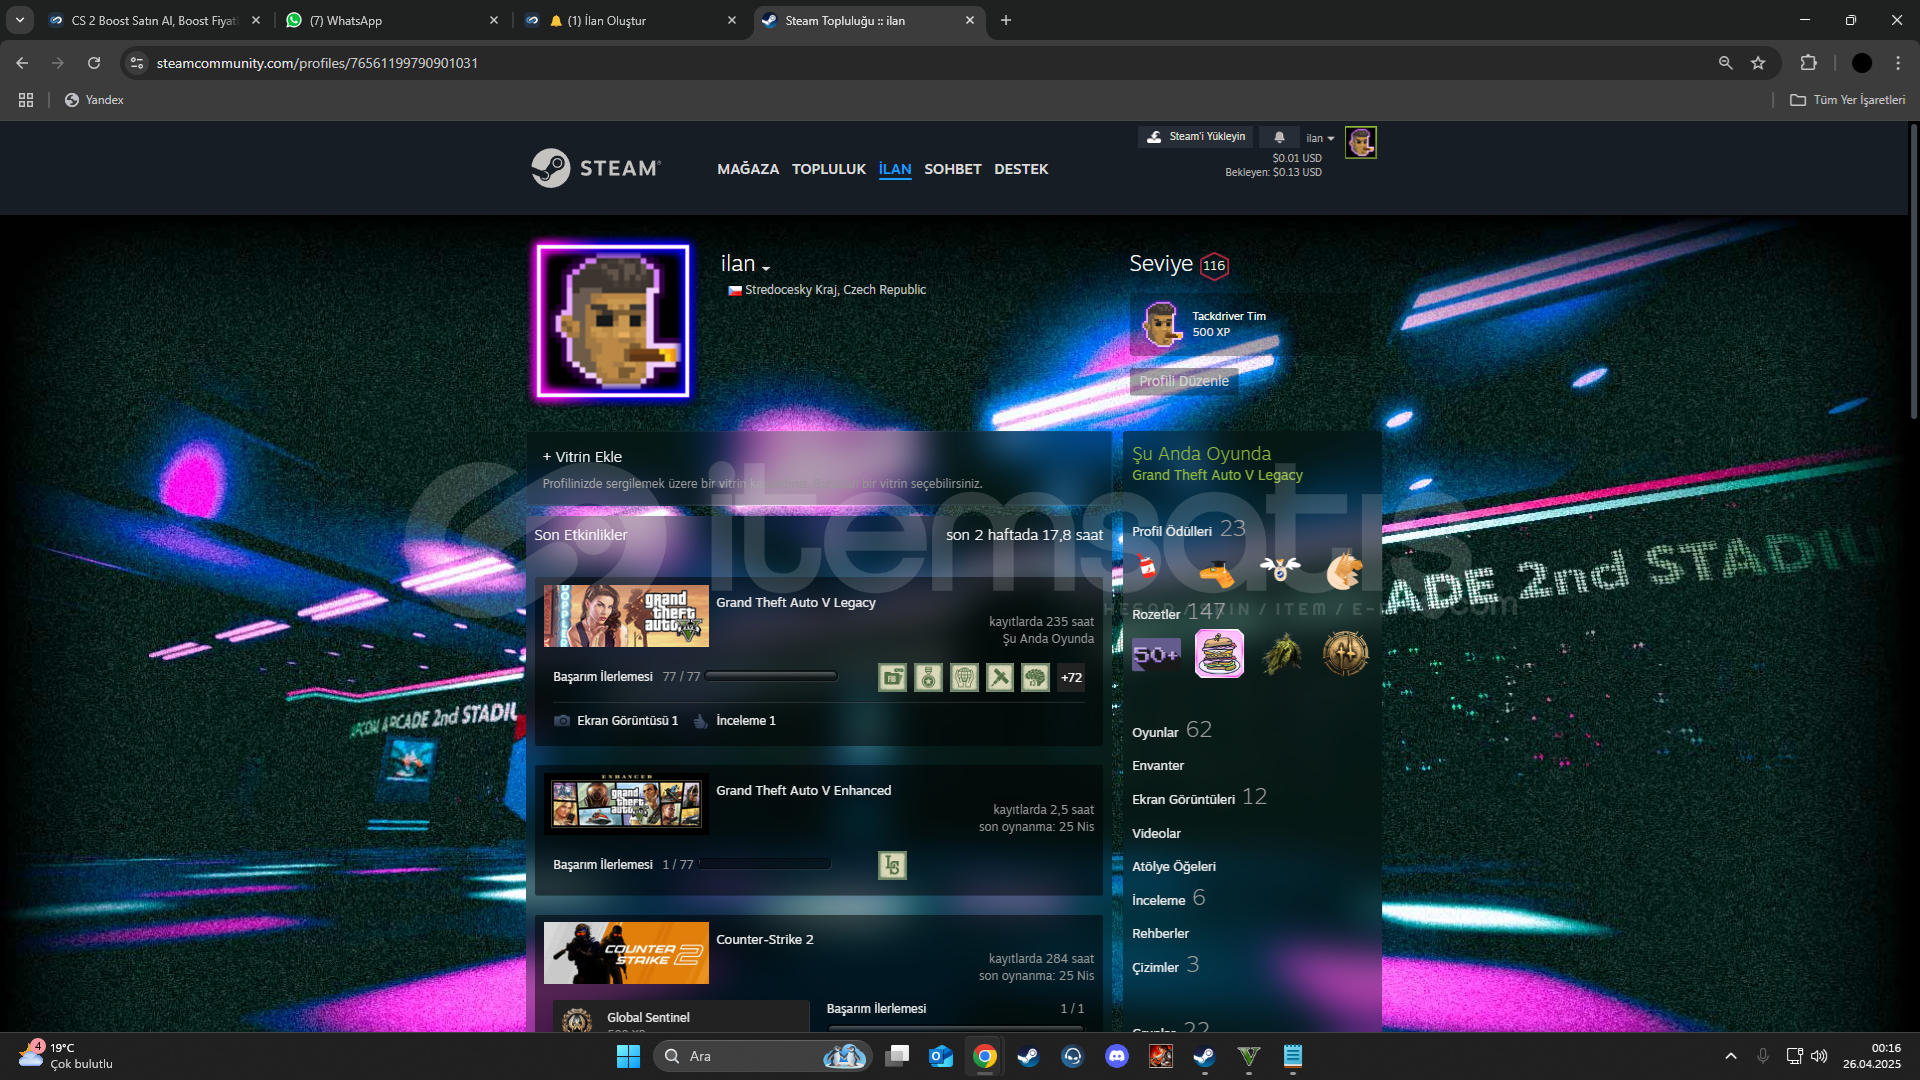Click the fourth GTA V Legacy achievement icon

pos(1000,677)
